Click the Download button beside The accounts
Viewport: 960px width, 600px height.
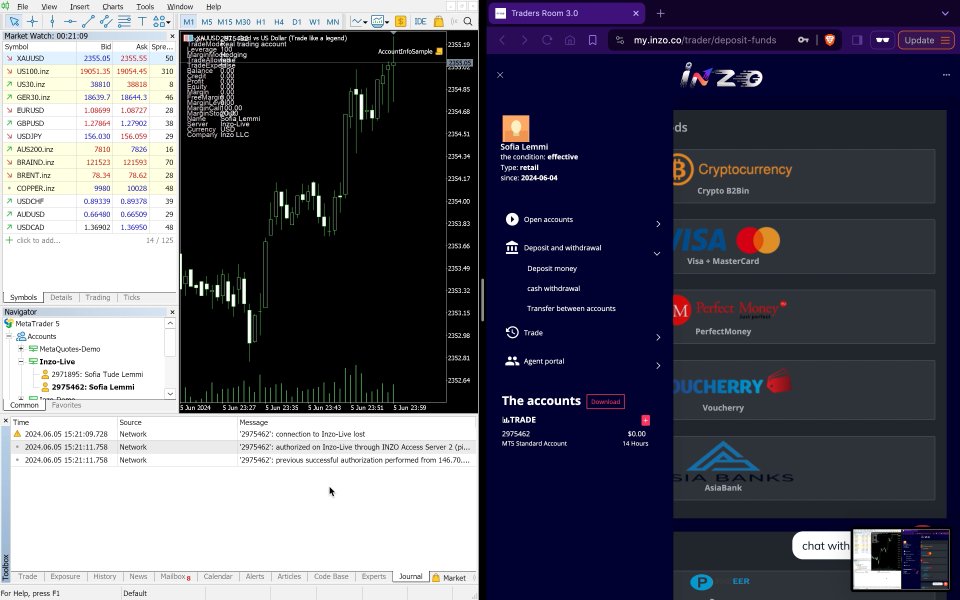point(606,402)
